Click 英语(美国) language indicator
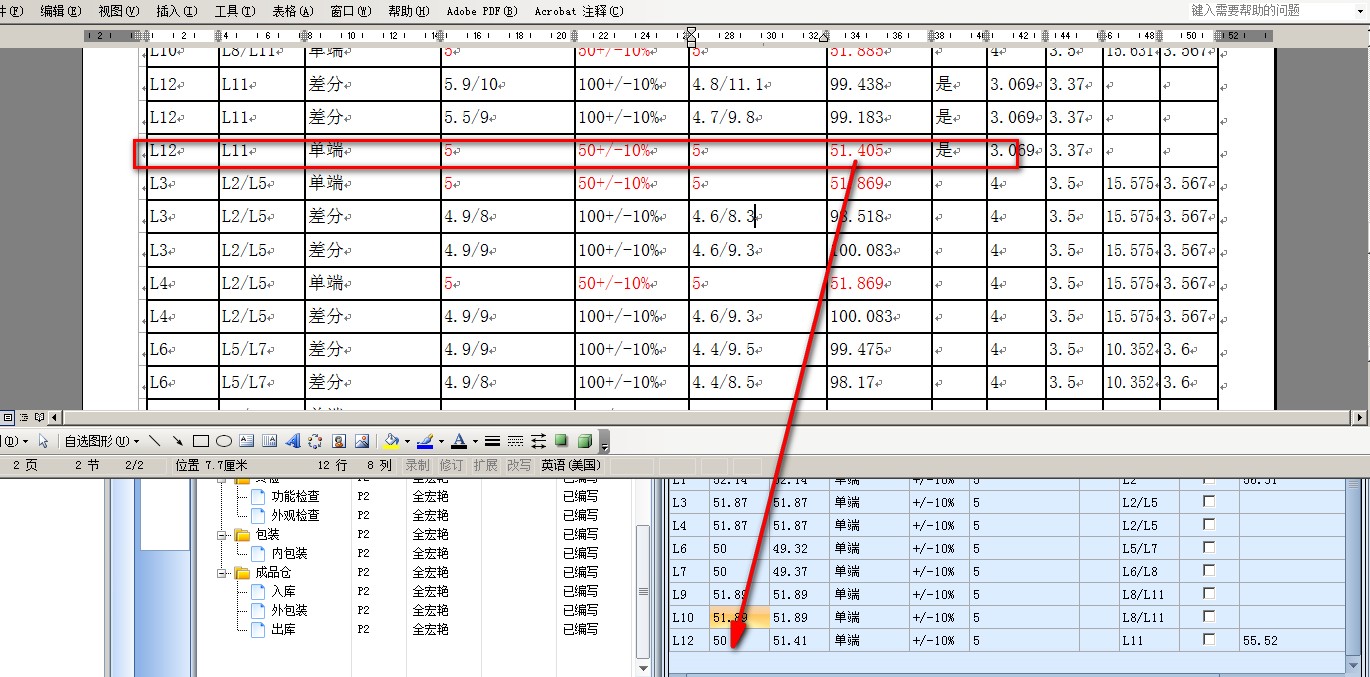This screenshot has height=677, width=1370. (x=571, y=465)
